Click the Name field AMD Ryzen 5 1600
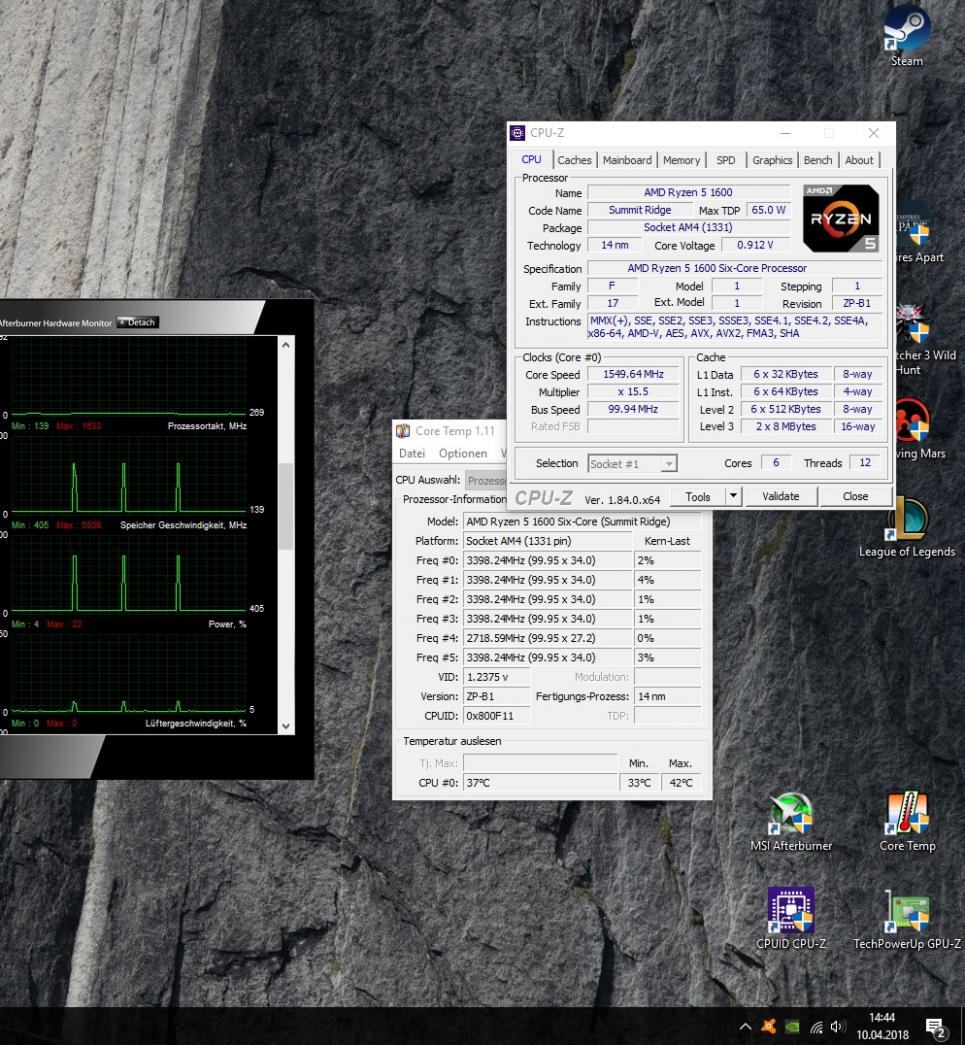The image size is (965, 1045). (x=688, y=193)
